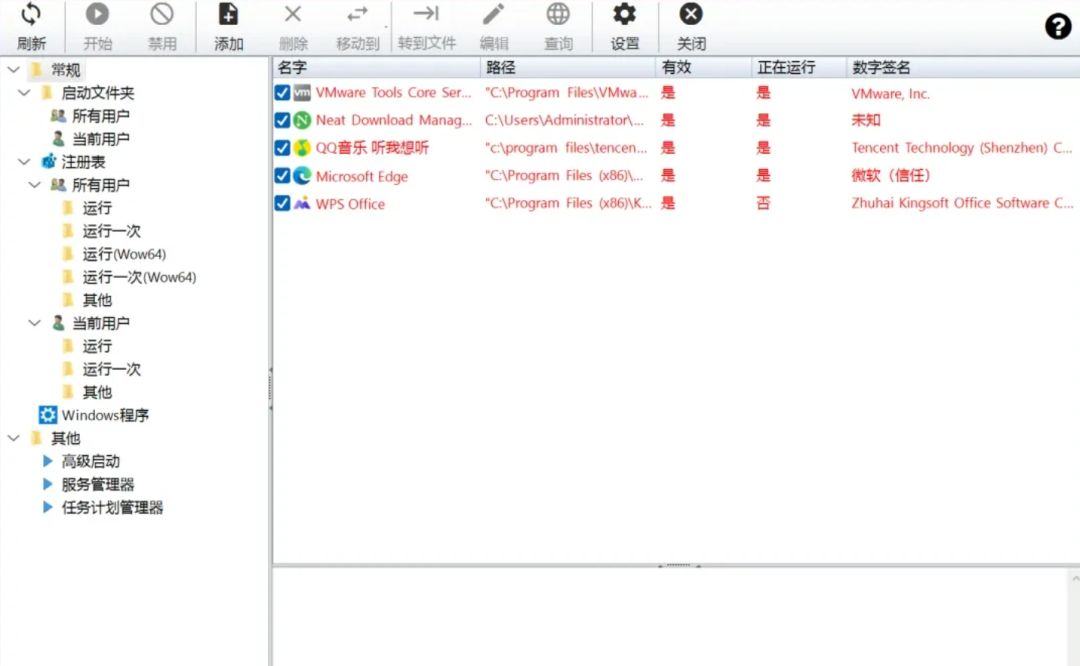Click the 注册表 registry cube icon
The height and width of the screenshot is (666, 1080).
click(x=48, y=162)
